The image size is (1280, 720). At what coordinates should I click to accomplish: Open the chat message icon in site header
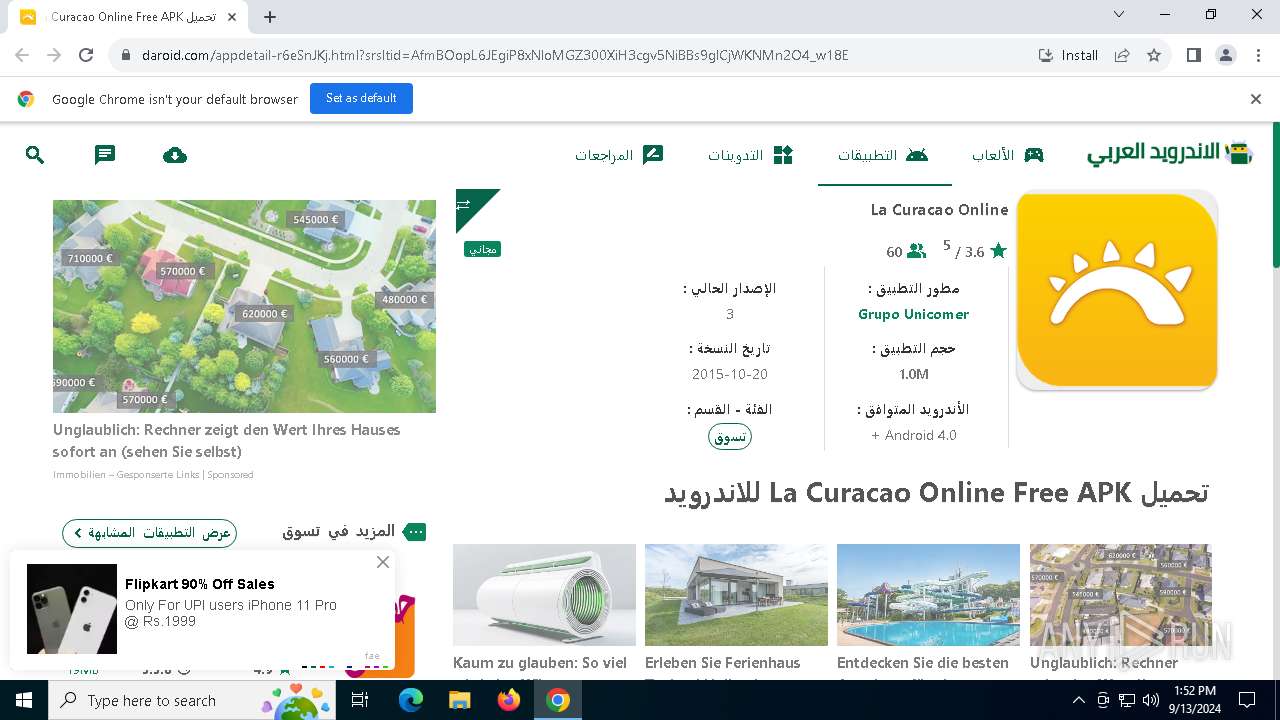[x=105, y=155]
